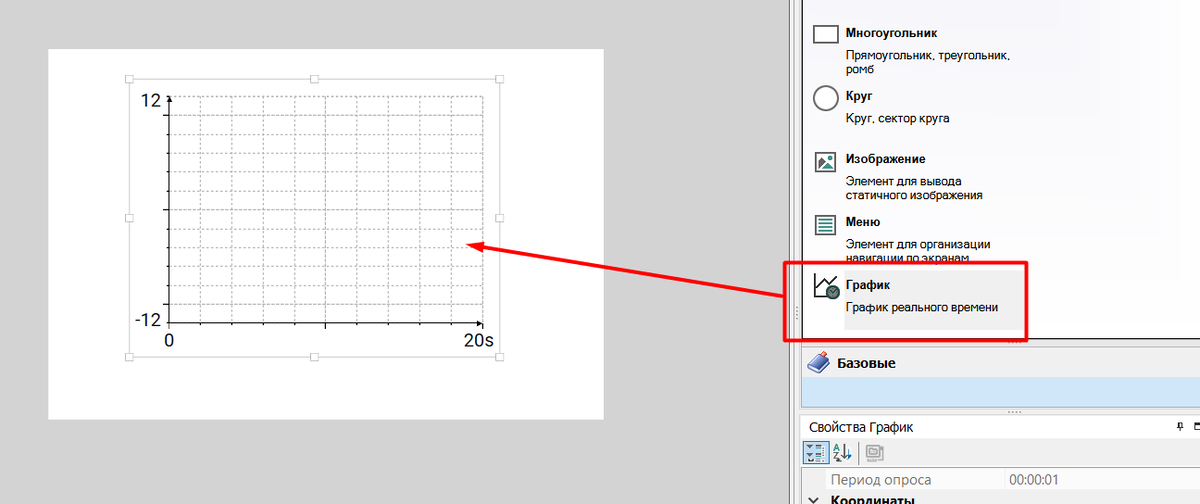Click the bottom-center handle of chart

pos(314,356)
